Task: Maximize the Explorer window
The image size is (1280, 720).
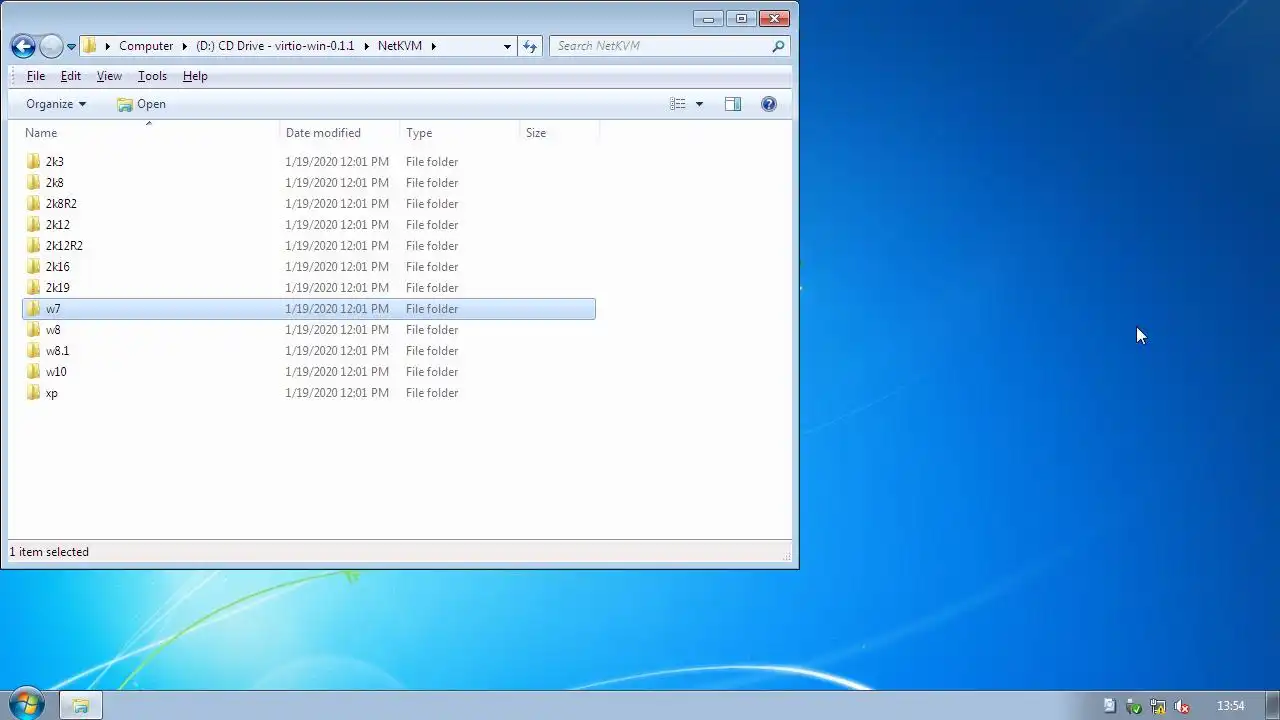Action: pyautogui.click(x=741, y=18)
